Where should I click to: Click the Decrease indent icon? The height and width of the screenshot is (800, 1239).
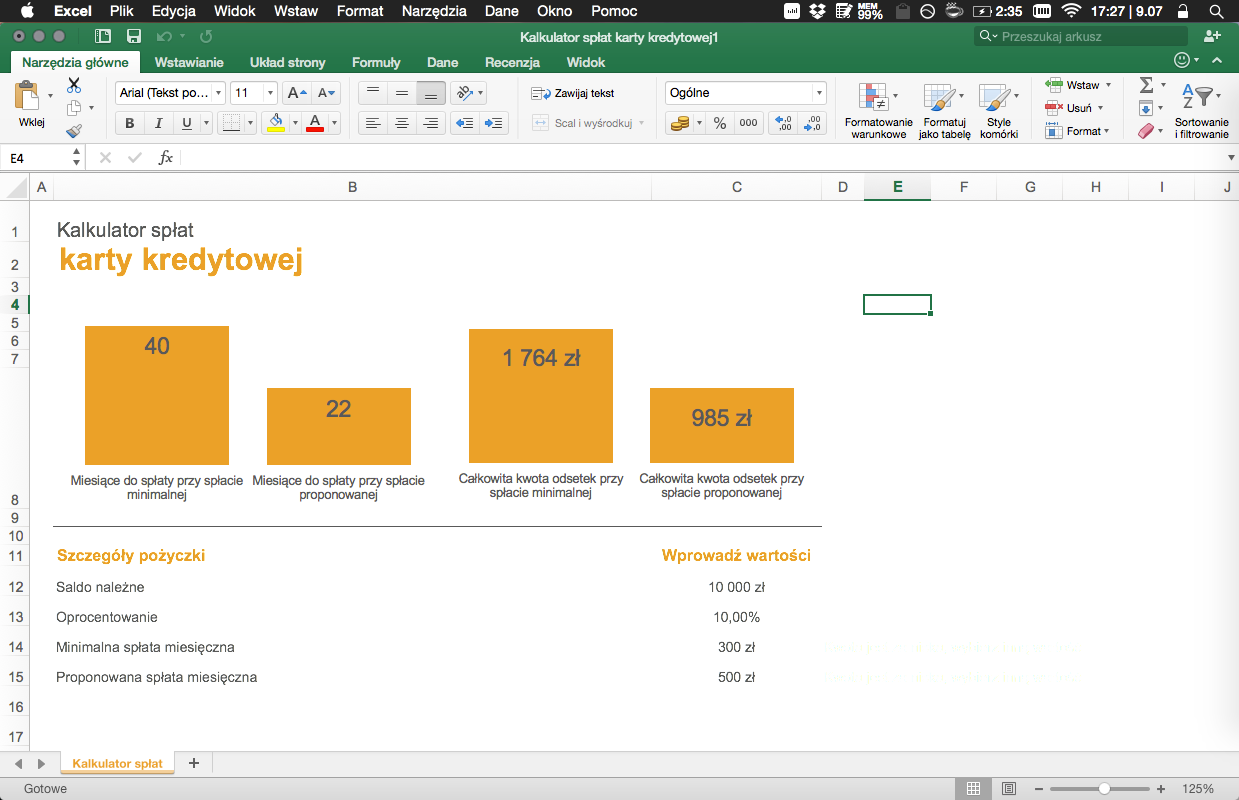coord(465,124)
